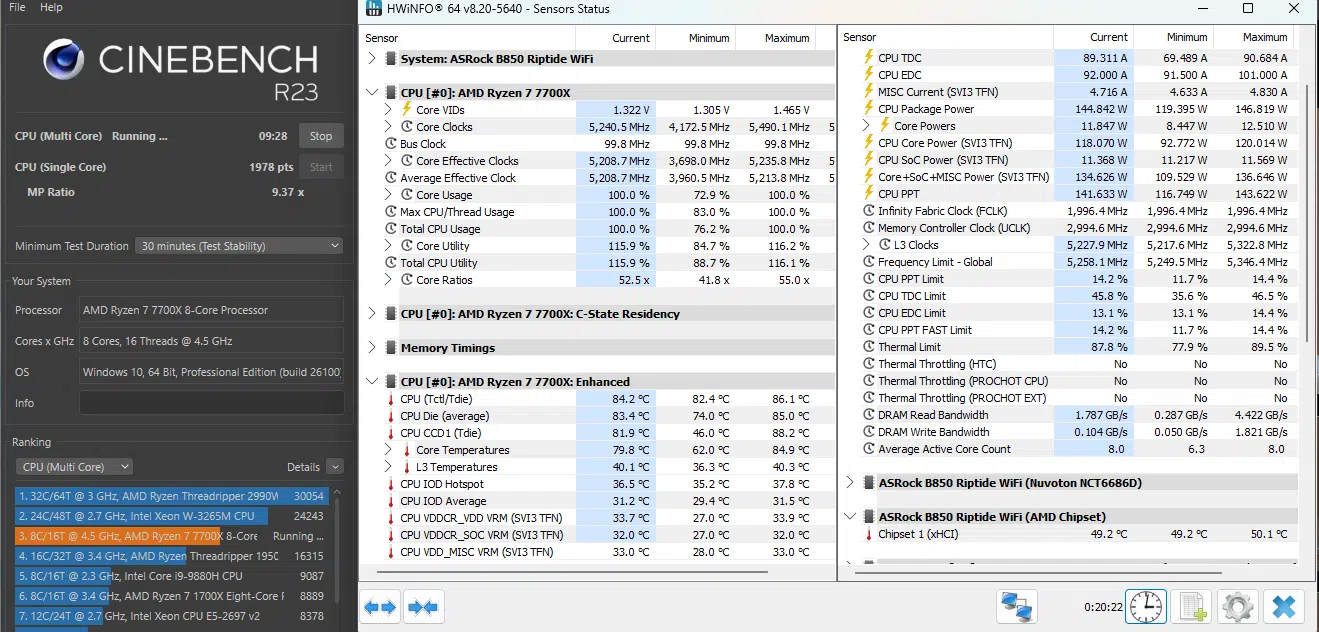Expand the Core VIDs row

[388, 110]
